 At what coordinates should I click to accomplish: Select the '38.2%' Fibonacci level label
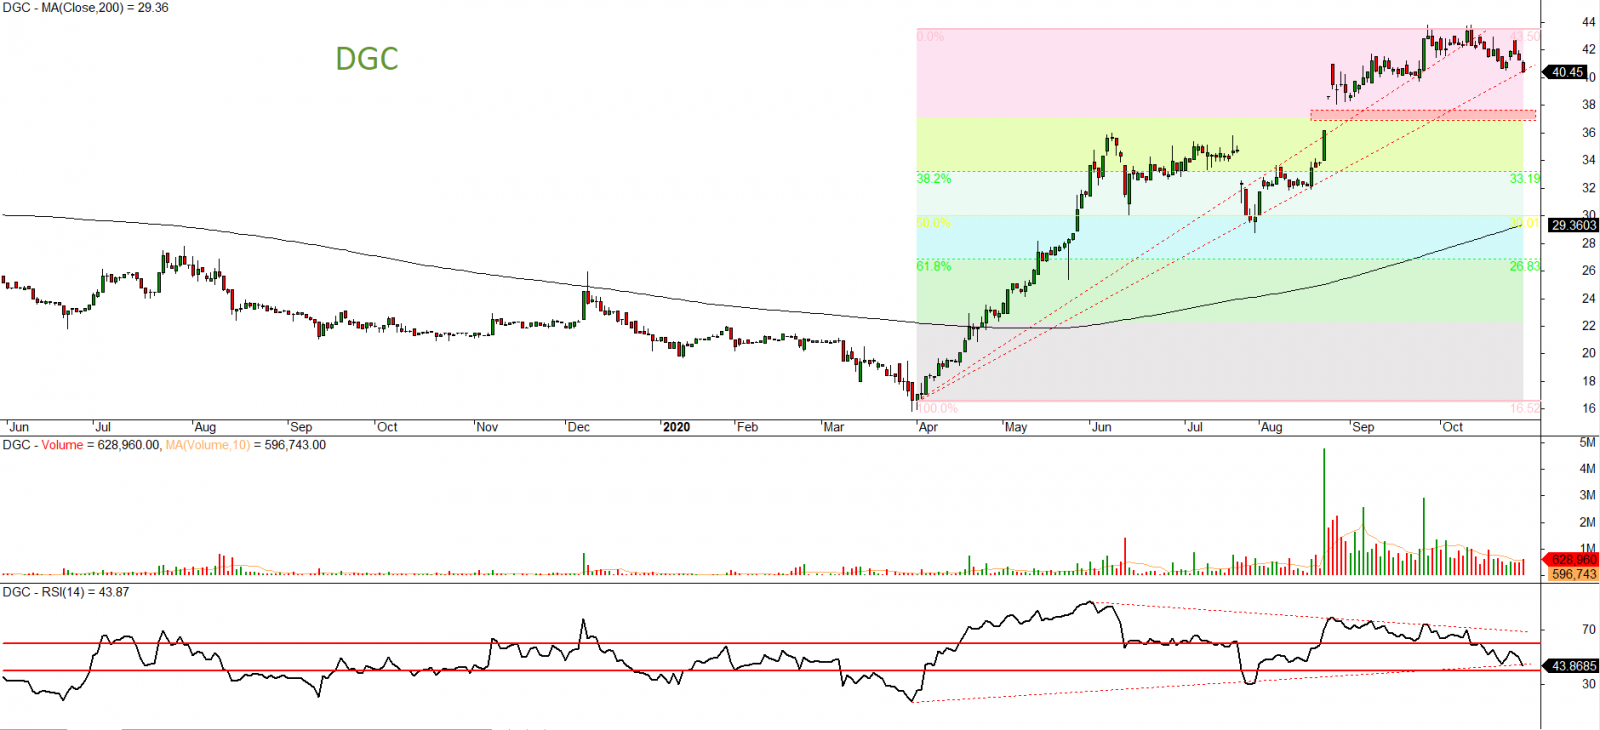[x=934, y=179]
